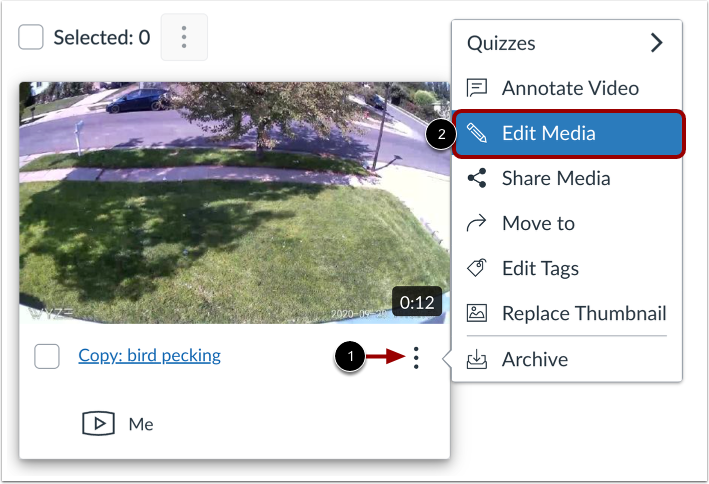
Task: Choose the Move to option
Action: click(x=567, y=223)
